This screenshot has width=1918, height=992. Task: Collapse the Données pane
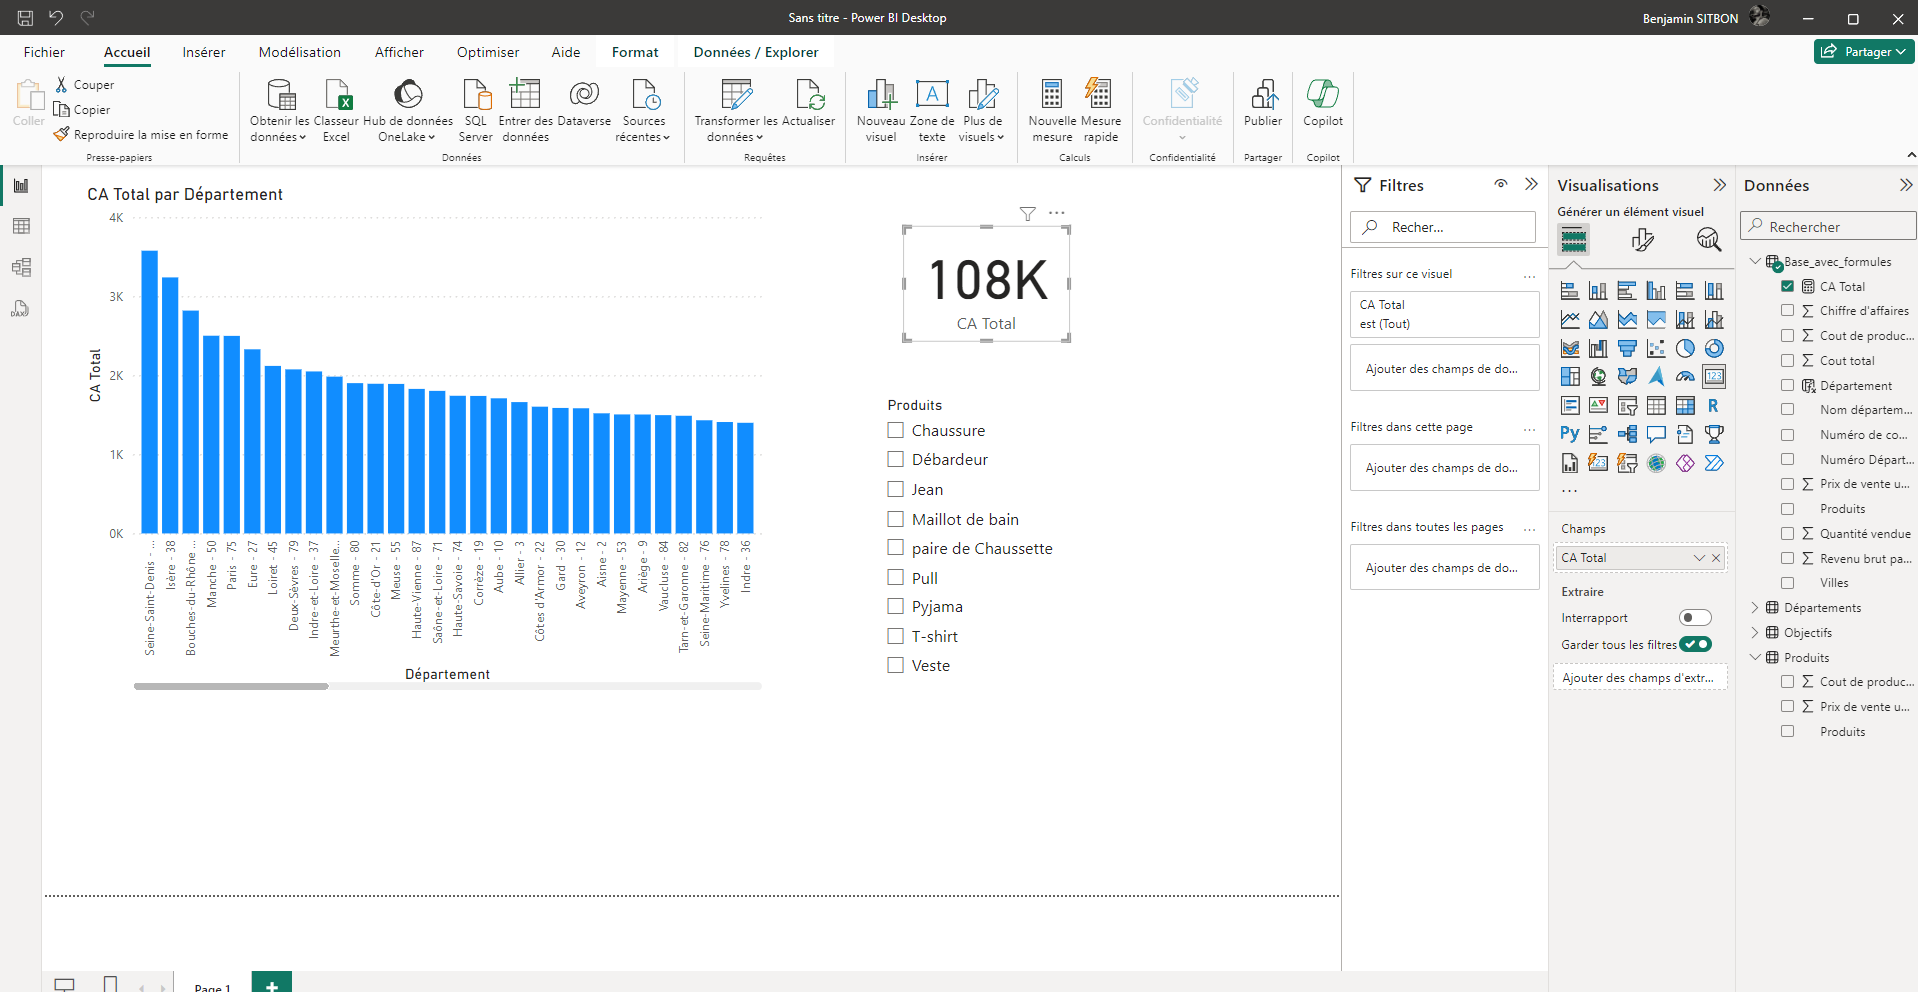click(x=1906, y=185)
